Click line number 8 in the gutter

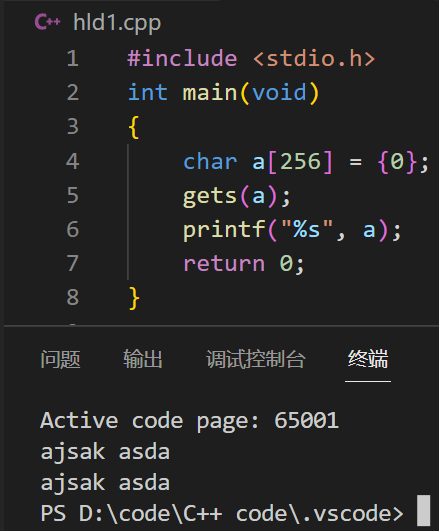tap(73, 298)
